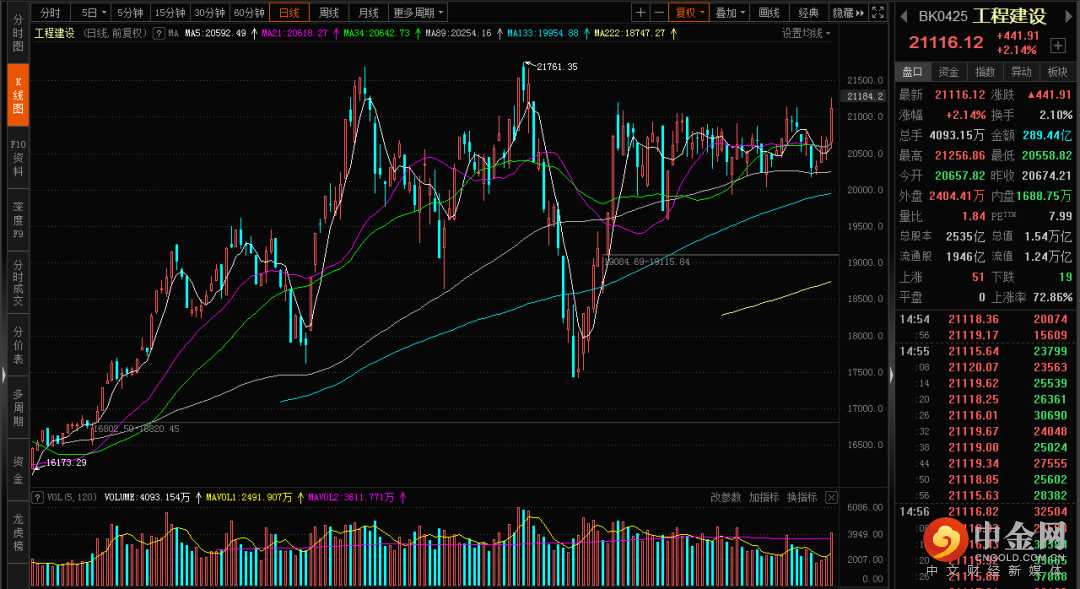
Task: Click BK0425 工程建设 title
Action: click(982, 16)
